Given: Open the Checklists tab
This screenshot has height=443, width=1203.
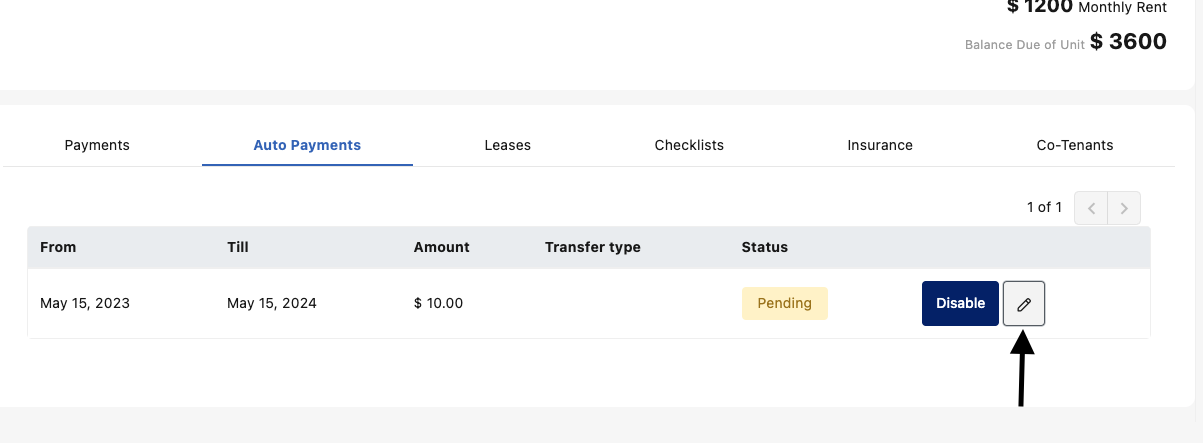Looking at the screenshot, I should point(689,145).
